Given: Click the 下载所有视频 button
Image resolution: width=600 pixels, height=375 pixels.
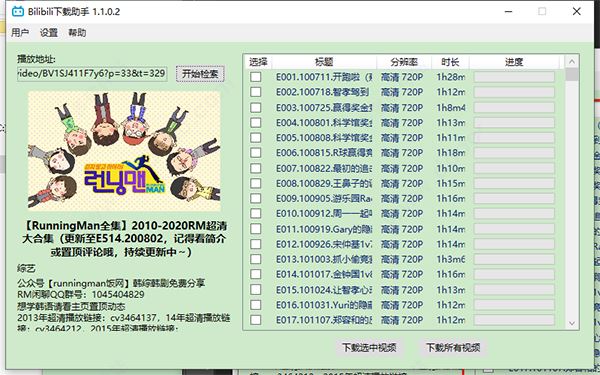Looking at the screenshot, I should point(453,347).
